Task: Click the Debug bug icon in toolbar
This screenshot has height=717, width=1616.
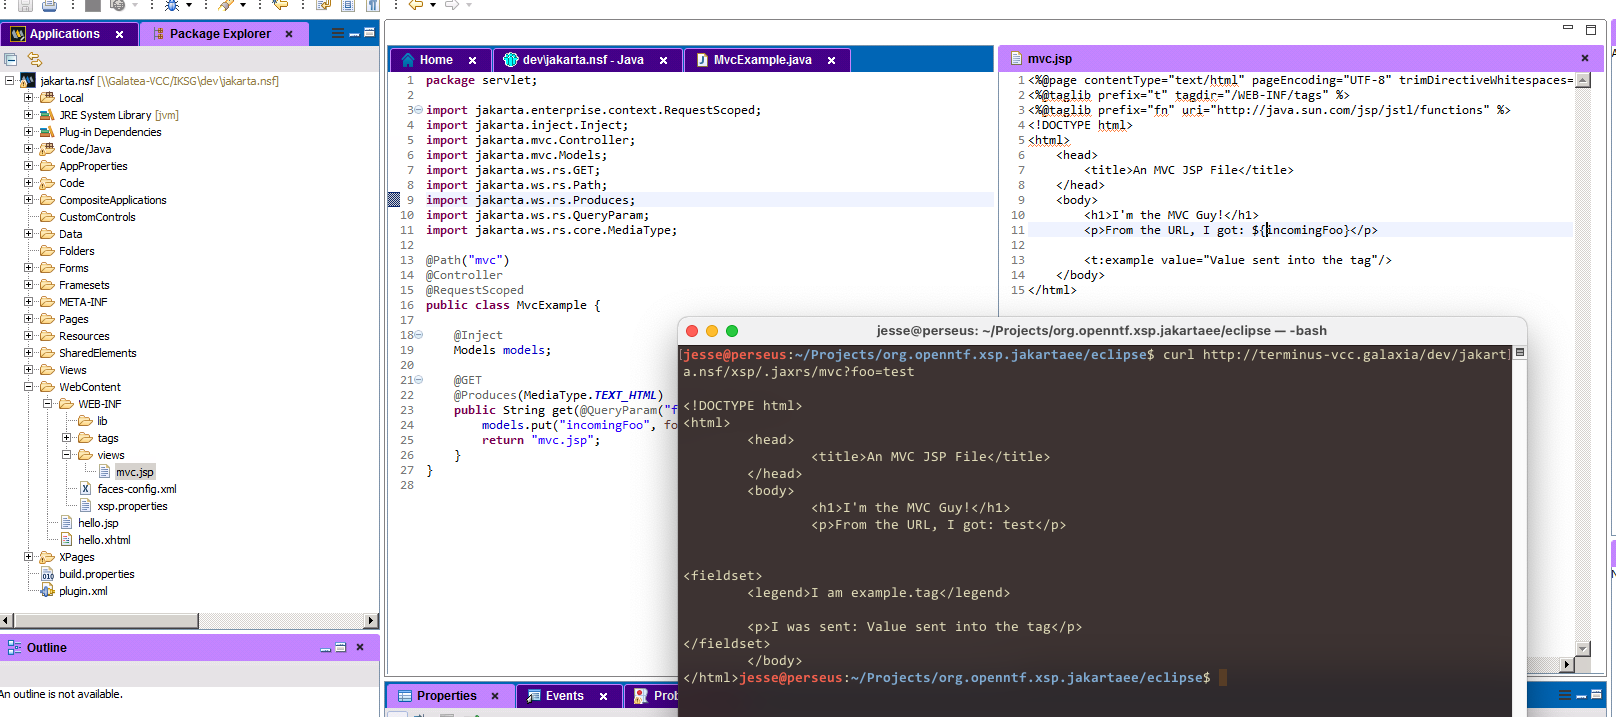Action: 172,5
